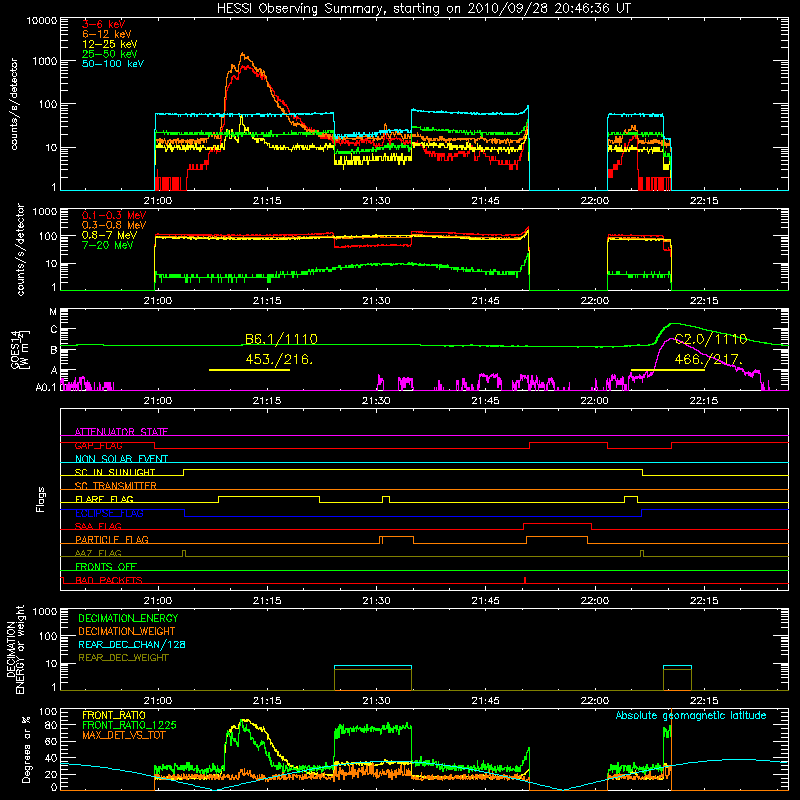Screen dimensions: 800x800
Task: Click the '466./217.' flare position label
Action: (x=708, y=359)
